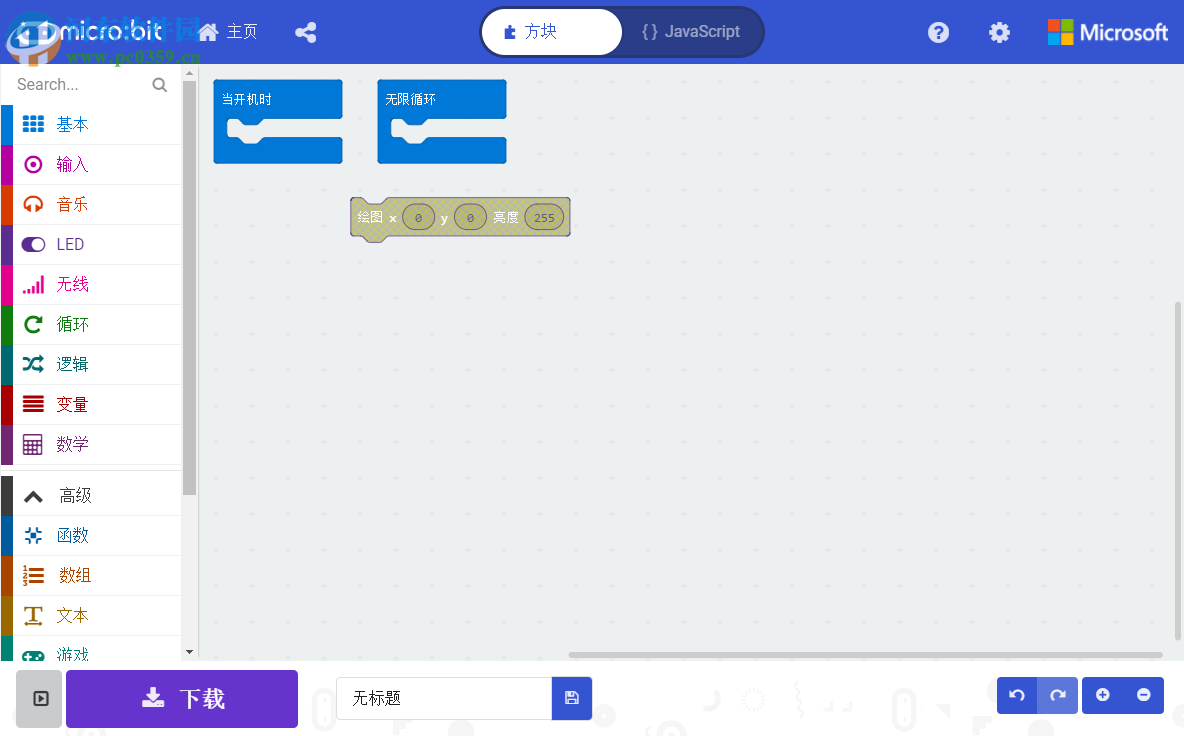Save the project with the disk button
The image size is (1184, 736).
[571, 698]
